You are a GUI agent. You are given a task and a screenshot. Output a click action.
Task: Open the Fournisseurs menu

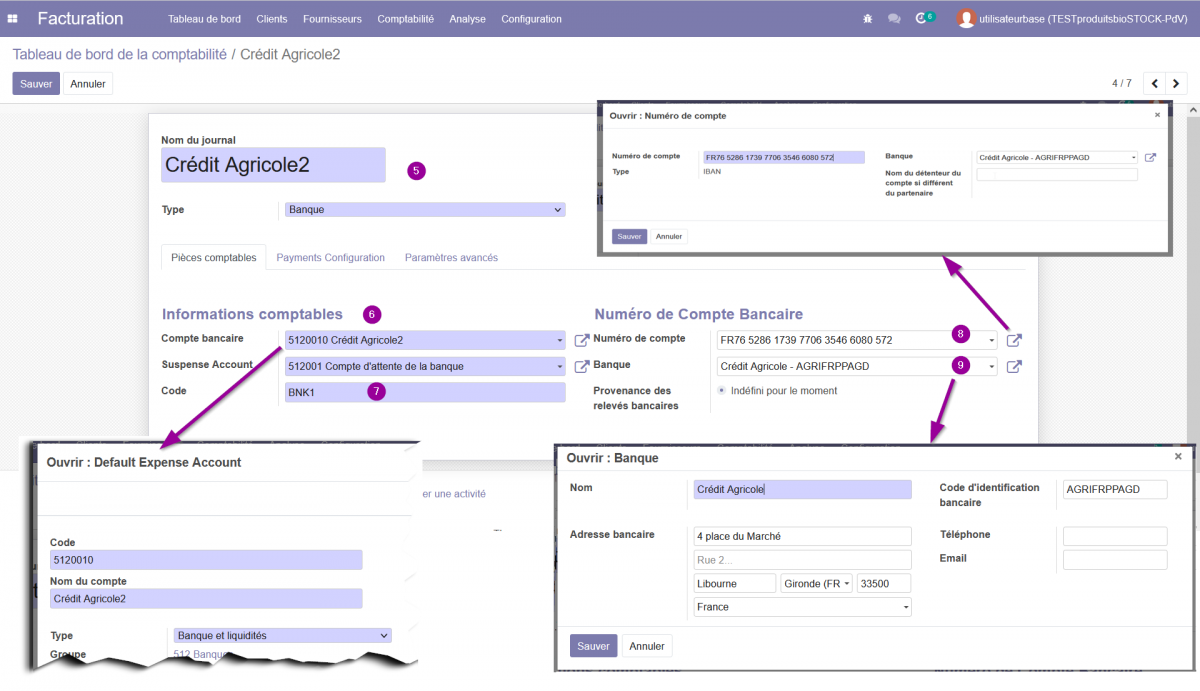[333, 19]
